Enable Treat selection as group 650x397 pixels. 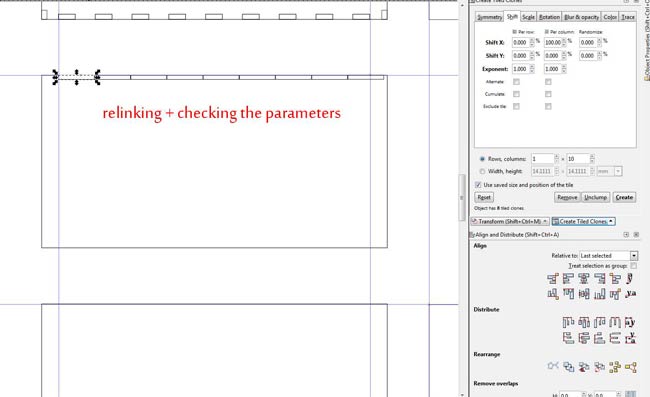(x=633, y=266)
